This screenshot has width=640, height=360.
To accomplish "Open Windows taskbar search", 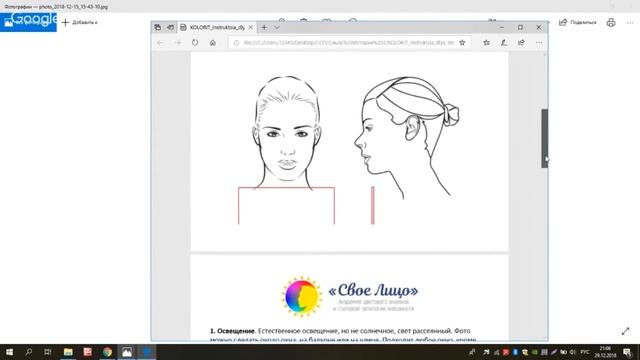I will [x=29, y=352].
